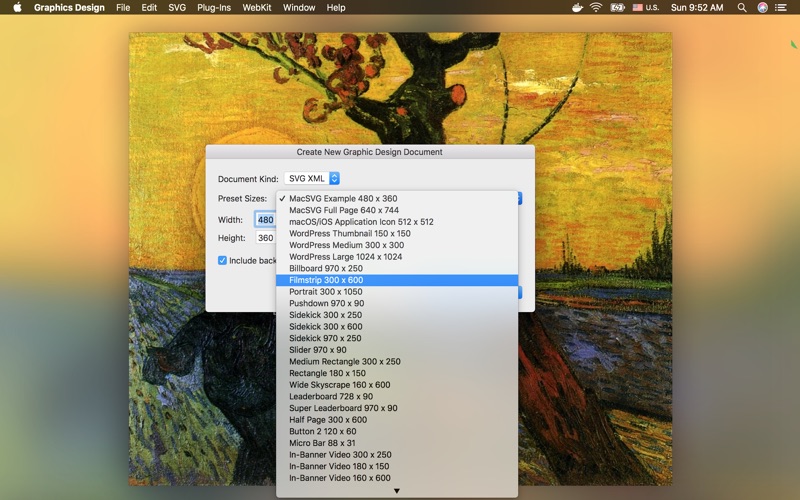Click the Wi-Fi status icon
The image size is (800, 500).
click(595, 7)
